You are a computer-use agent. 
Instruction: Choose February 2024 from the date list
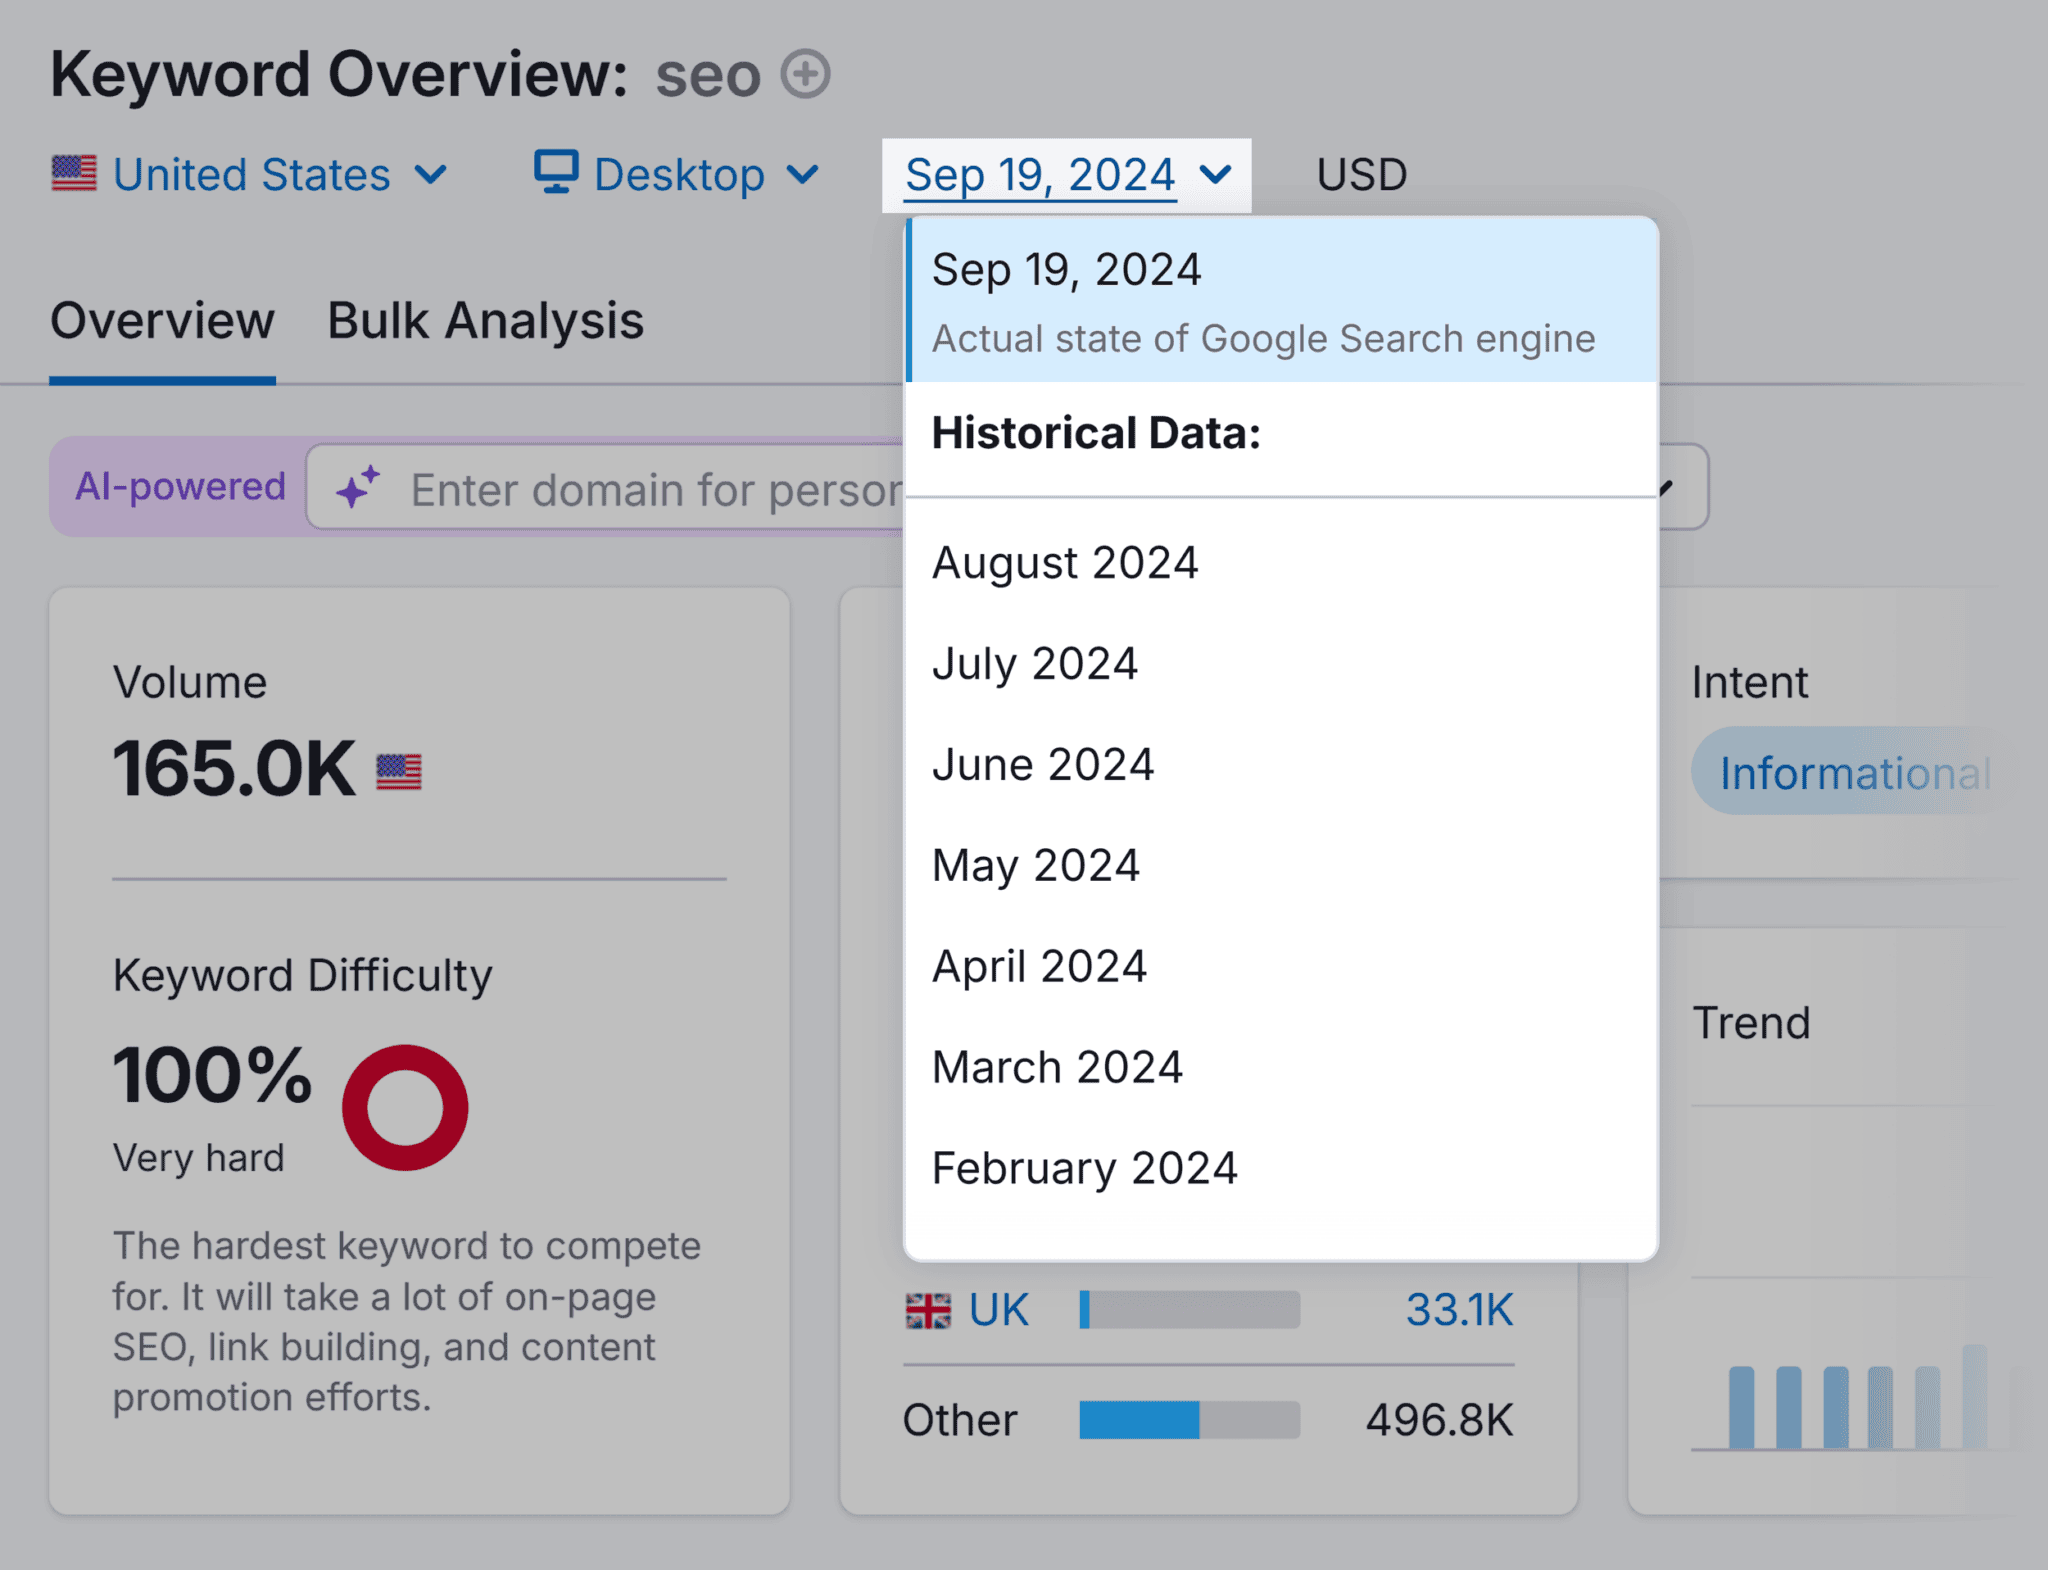(x=1084, y=1166)
